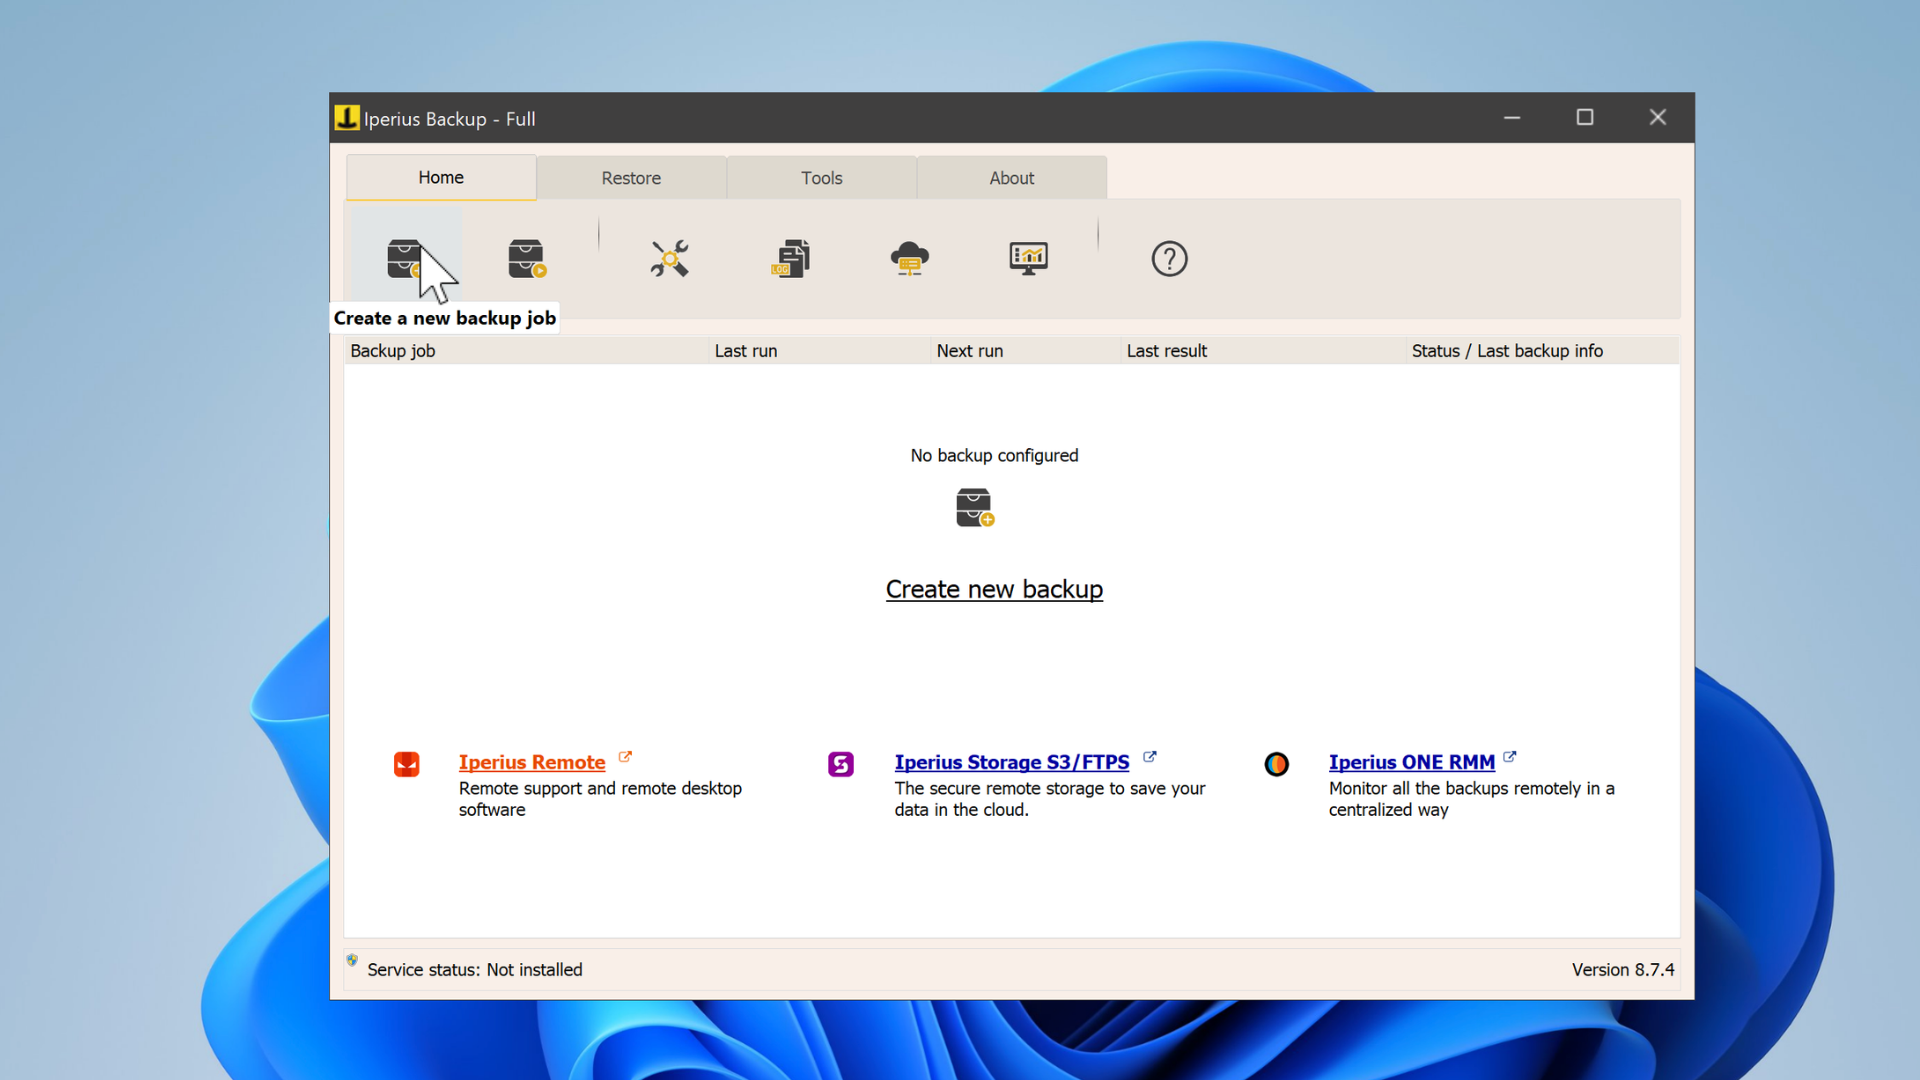Open general settings wrench icon
Viewport: 1920px width, 1080px height.
click(669, 259)
